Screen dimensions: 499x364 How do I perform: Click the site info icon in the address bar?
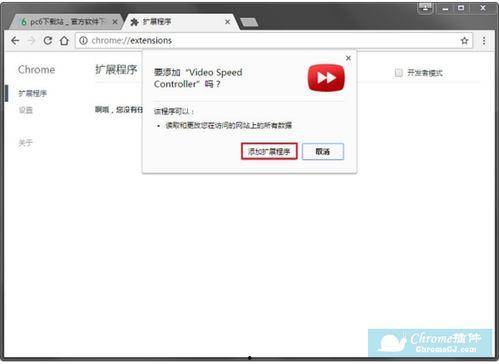83,41
